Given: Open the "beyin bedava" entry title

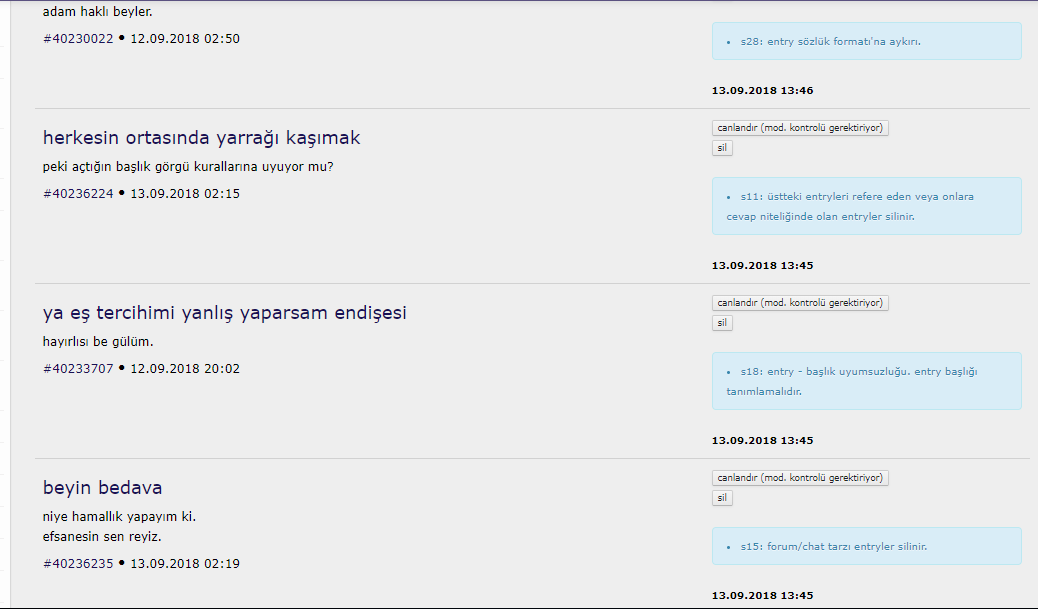Looking at the screenshot, I should tap(102, 488).
